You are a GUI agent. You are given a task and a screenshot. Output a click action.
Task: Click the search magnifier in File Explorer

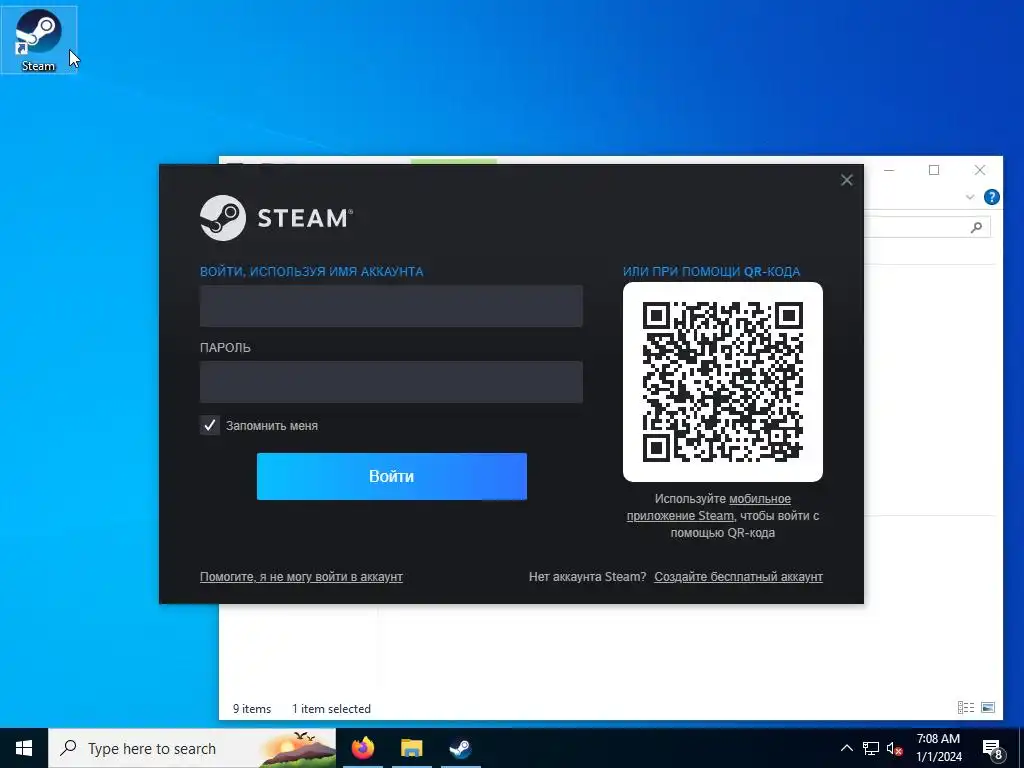click(x=976, y=227)
